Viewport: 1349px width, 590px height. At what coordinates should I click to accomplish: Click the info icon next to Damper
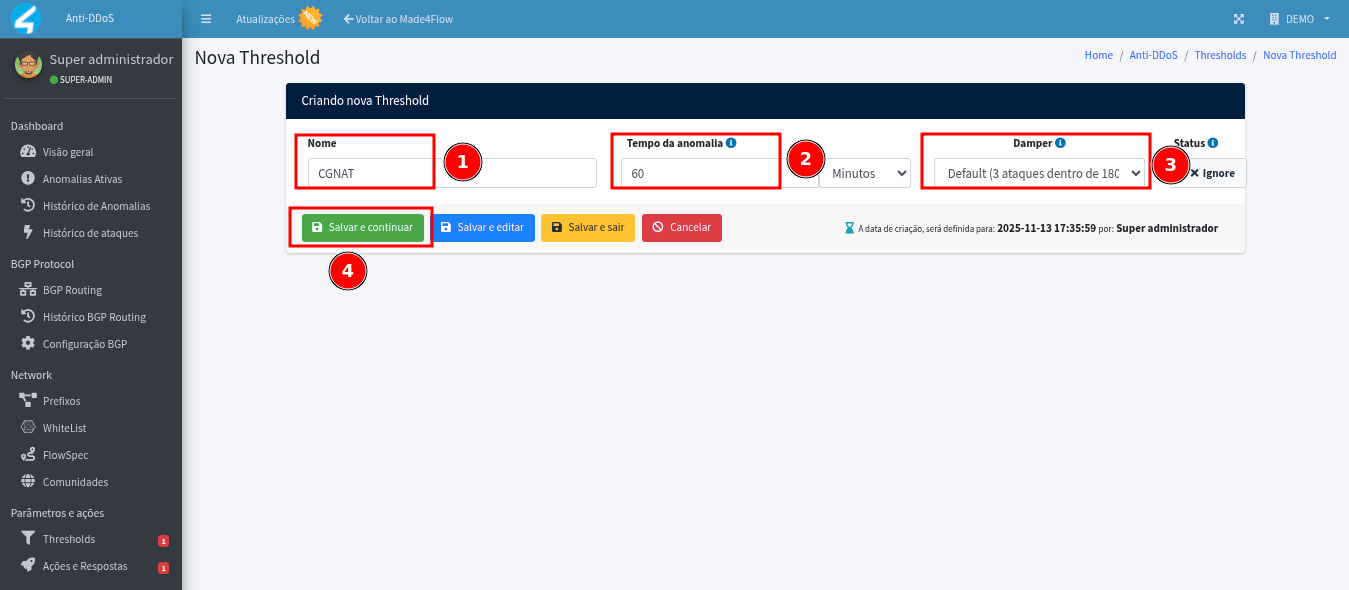1060,143
